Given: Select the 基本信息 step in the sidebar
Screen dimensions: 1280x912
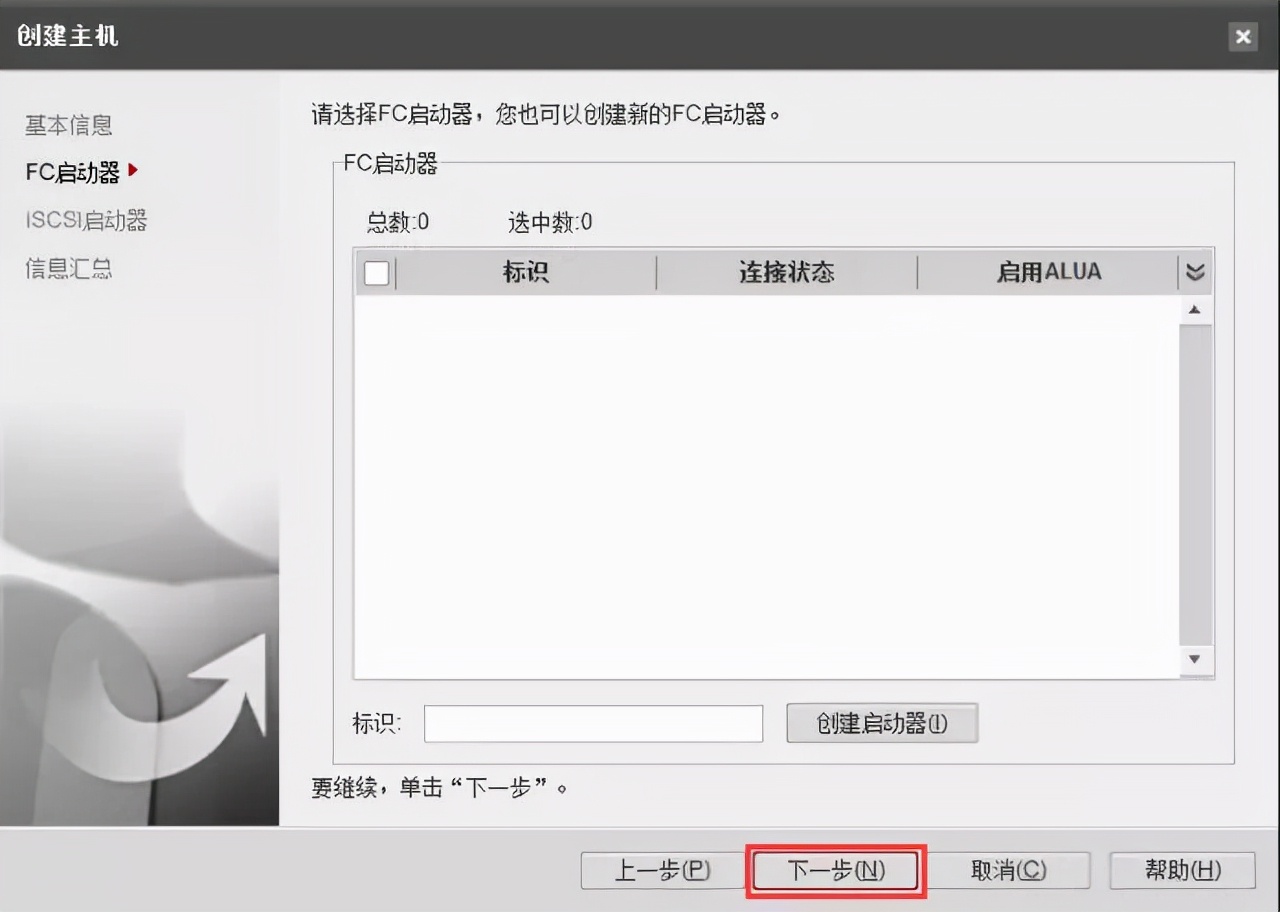Looking at the screenshot, I should [68, 125].
